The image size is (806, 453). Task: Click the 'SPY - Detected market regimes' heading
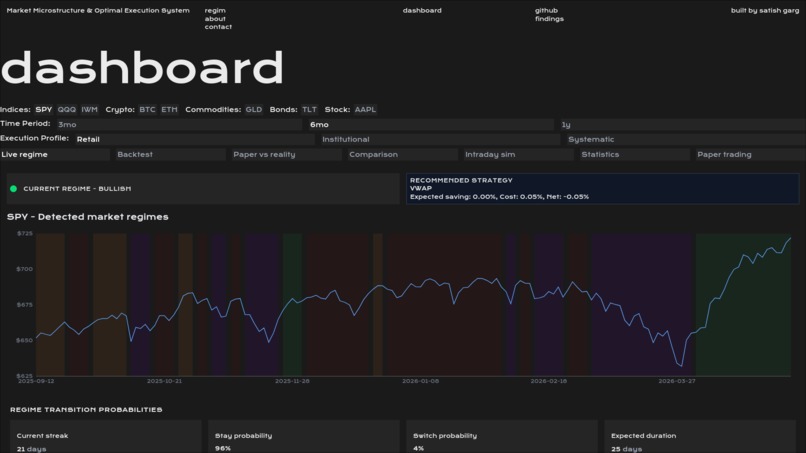87,217
